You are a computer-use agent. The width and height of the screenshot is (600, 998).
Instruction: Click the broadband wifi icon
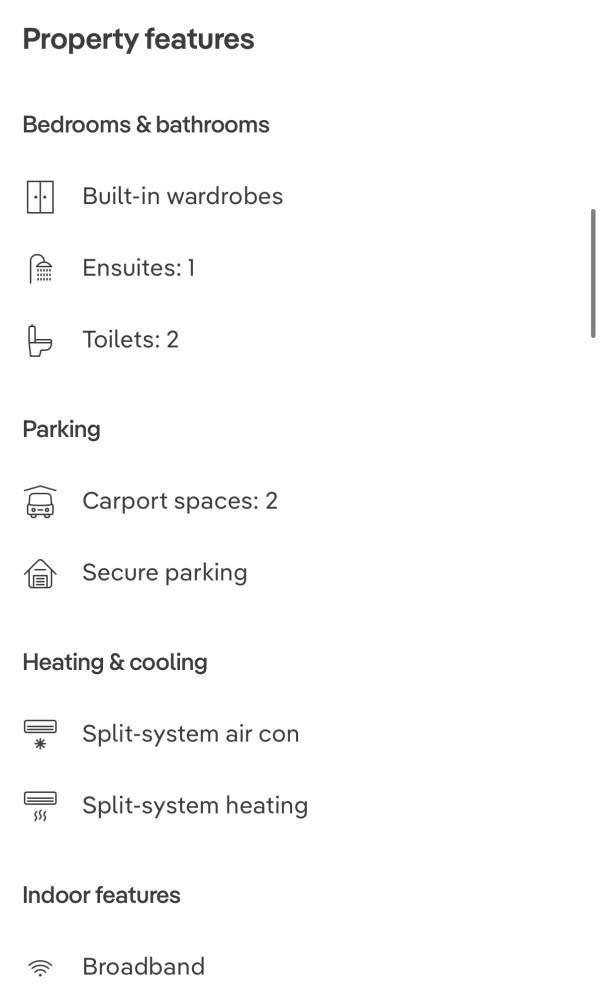(40, 968)
